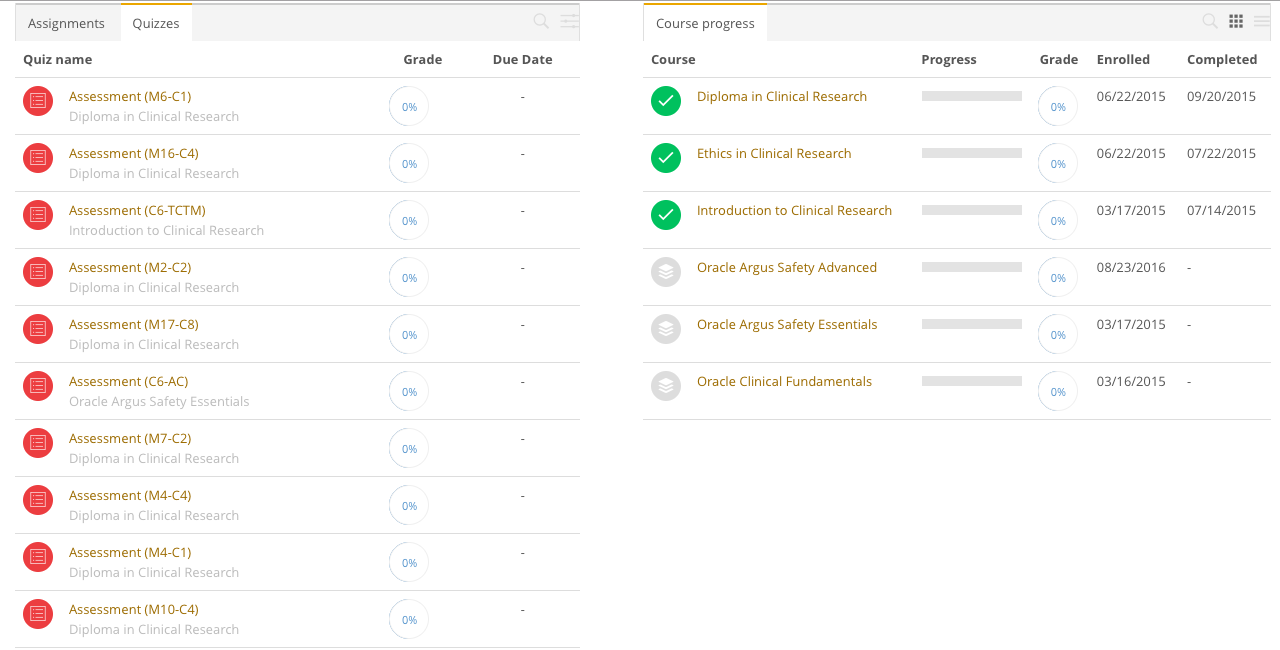This screenshot has height=650, width=1280.
Task: Select the Quizzes tab
Action: coord(156,23)
